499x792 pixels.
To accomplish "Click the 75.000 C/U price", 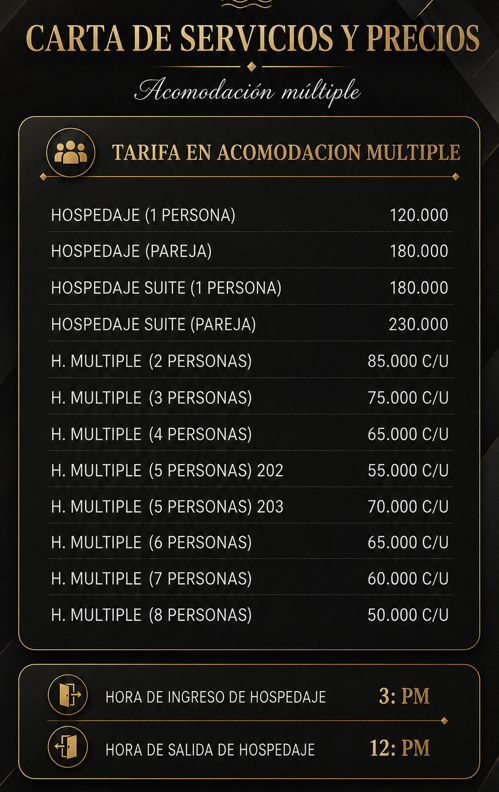I will 408,398.
